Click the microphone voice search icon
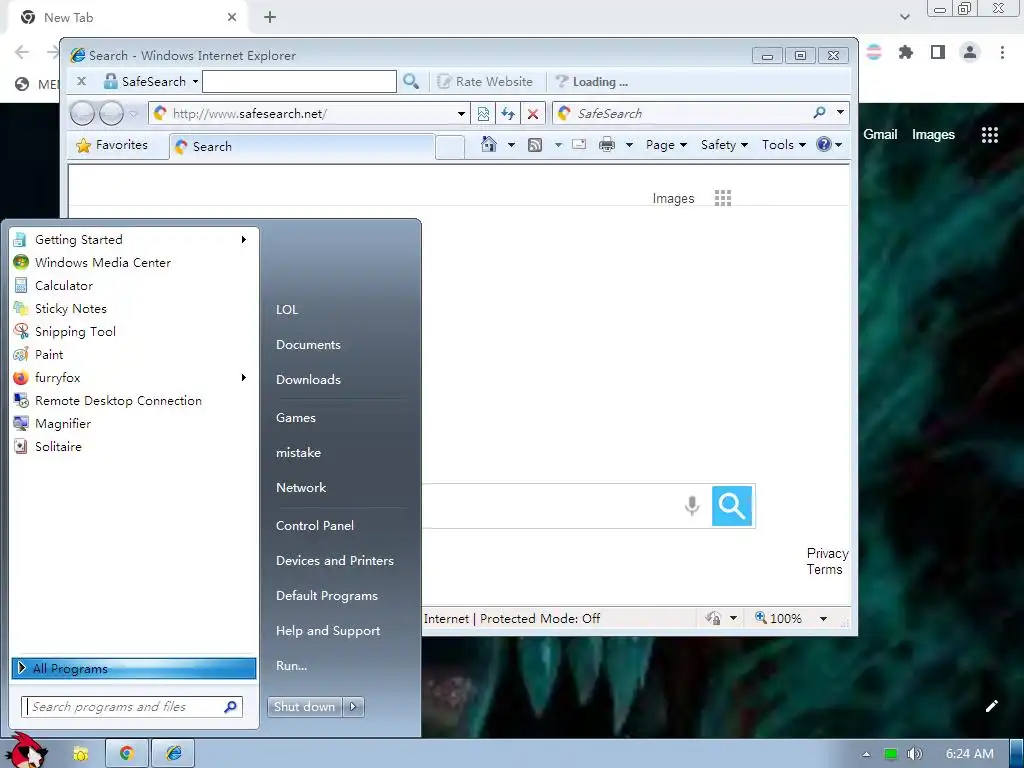This screenshot has width=1024, height=768. (x=692, y=505)
